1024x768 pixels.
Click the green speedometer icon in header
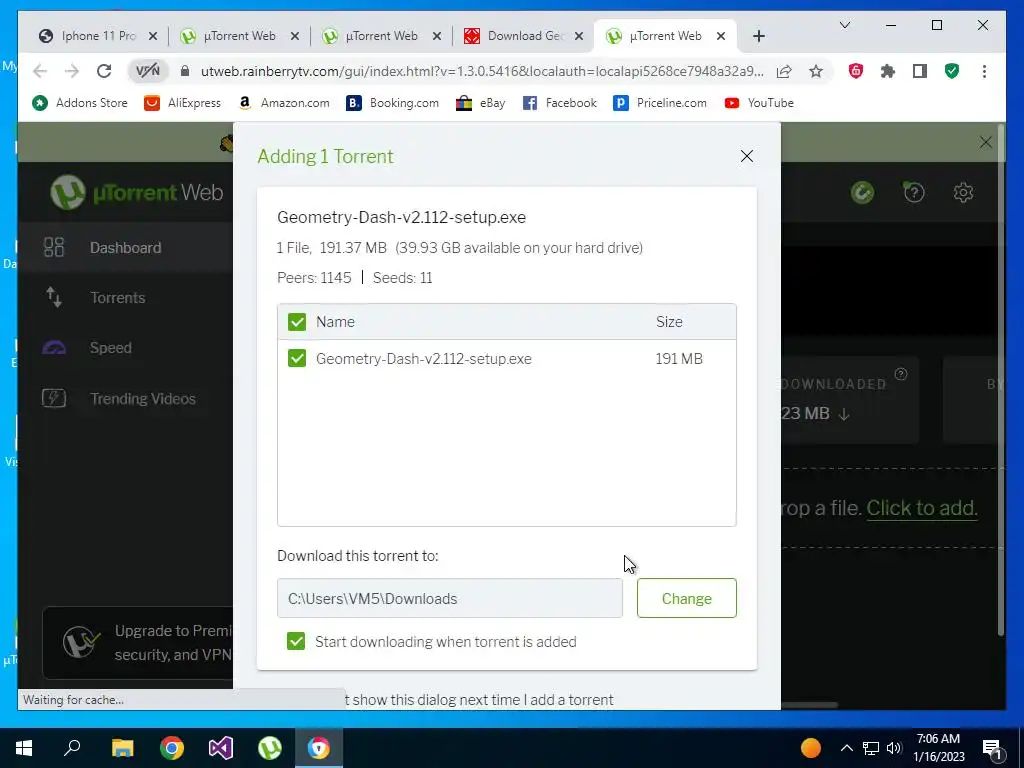[862, 193]
